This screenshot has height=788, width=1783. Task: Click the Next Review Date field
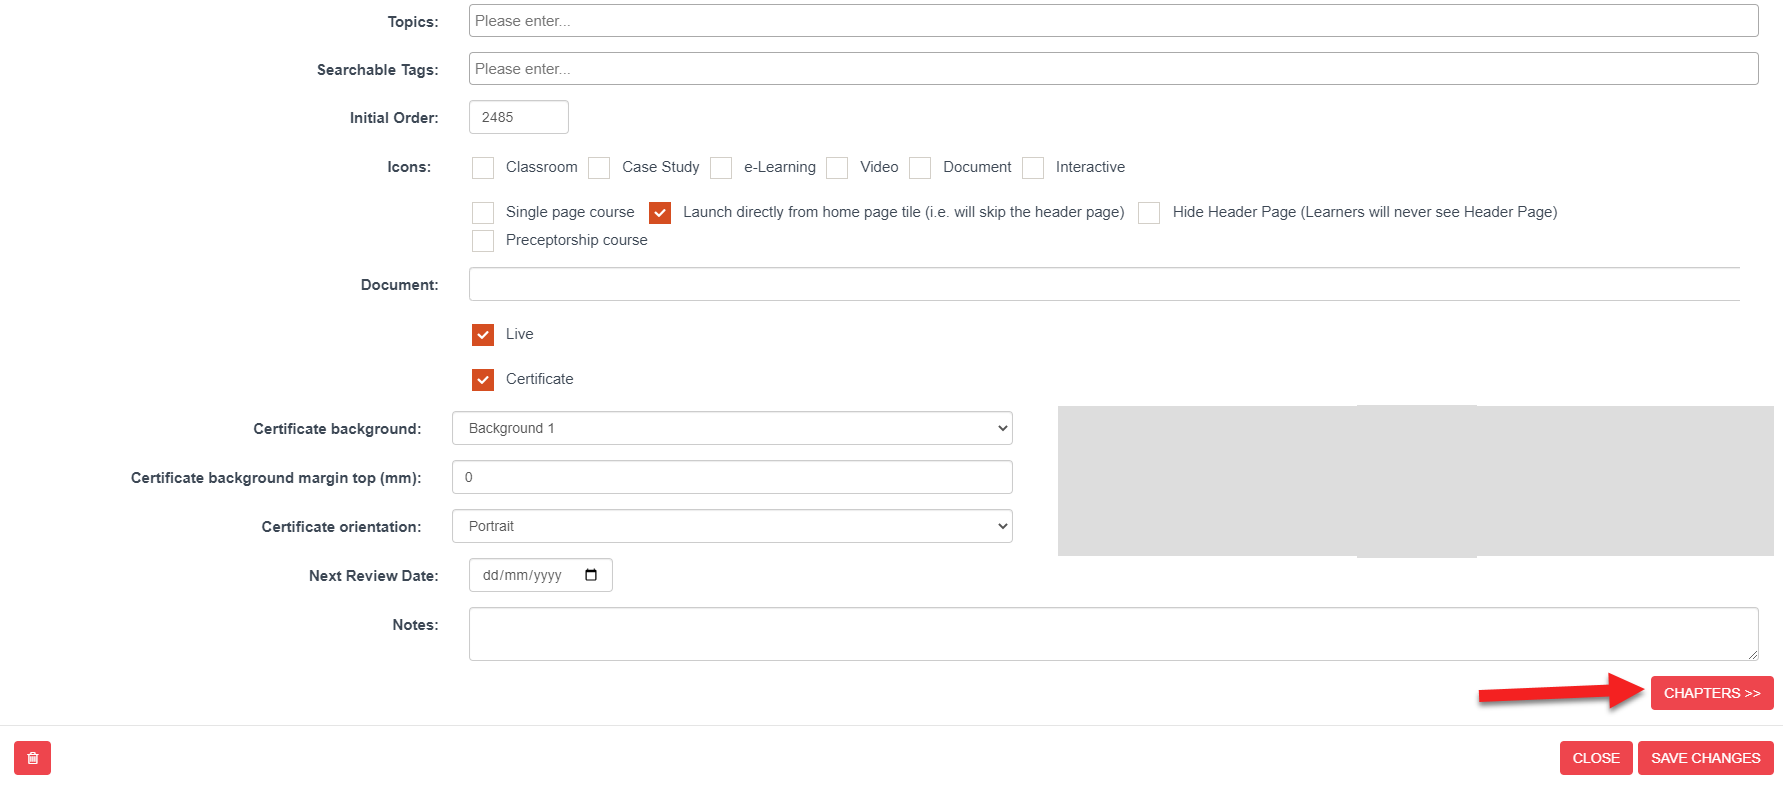click(541, 575)
